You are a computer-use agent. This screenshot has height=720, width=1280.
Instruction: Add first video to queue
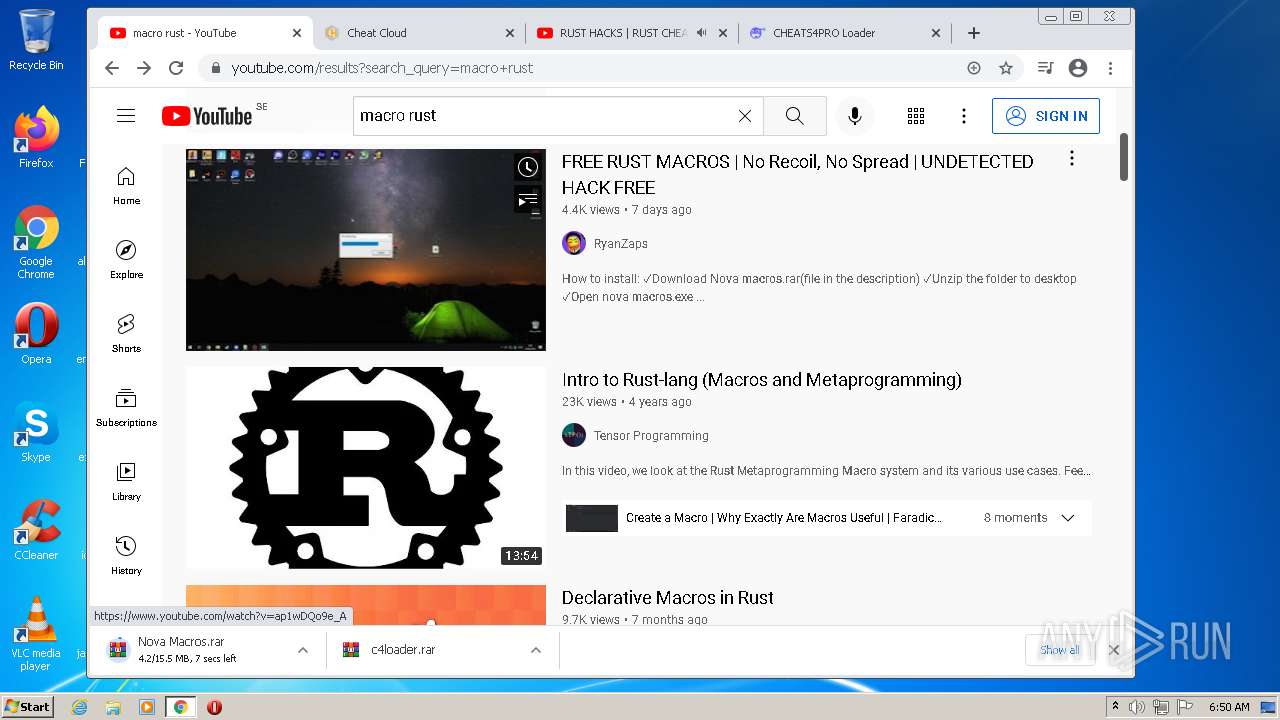(528, 200)
